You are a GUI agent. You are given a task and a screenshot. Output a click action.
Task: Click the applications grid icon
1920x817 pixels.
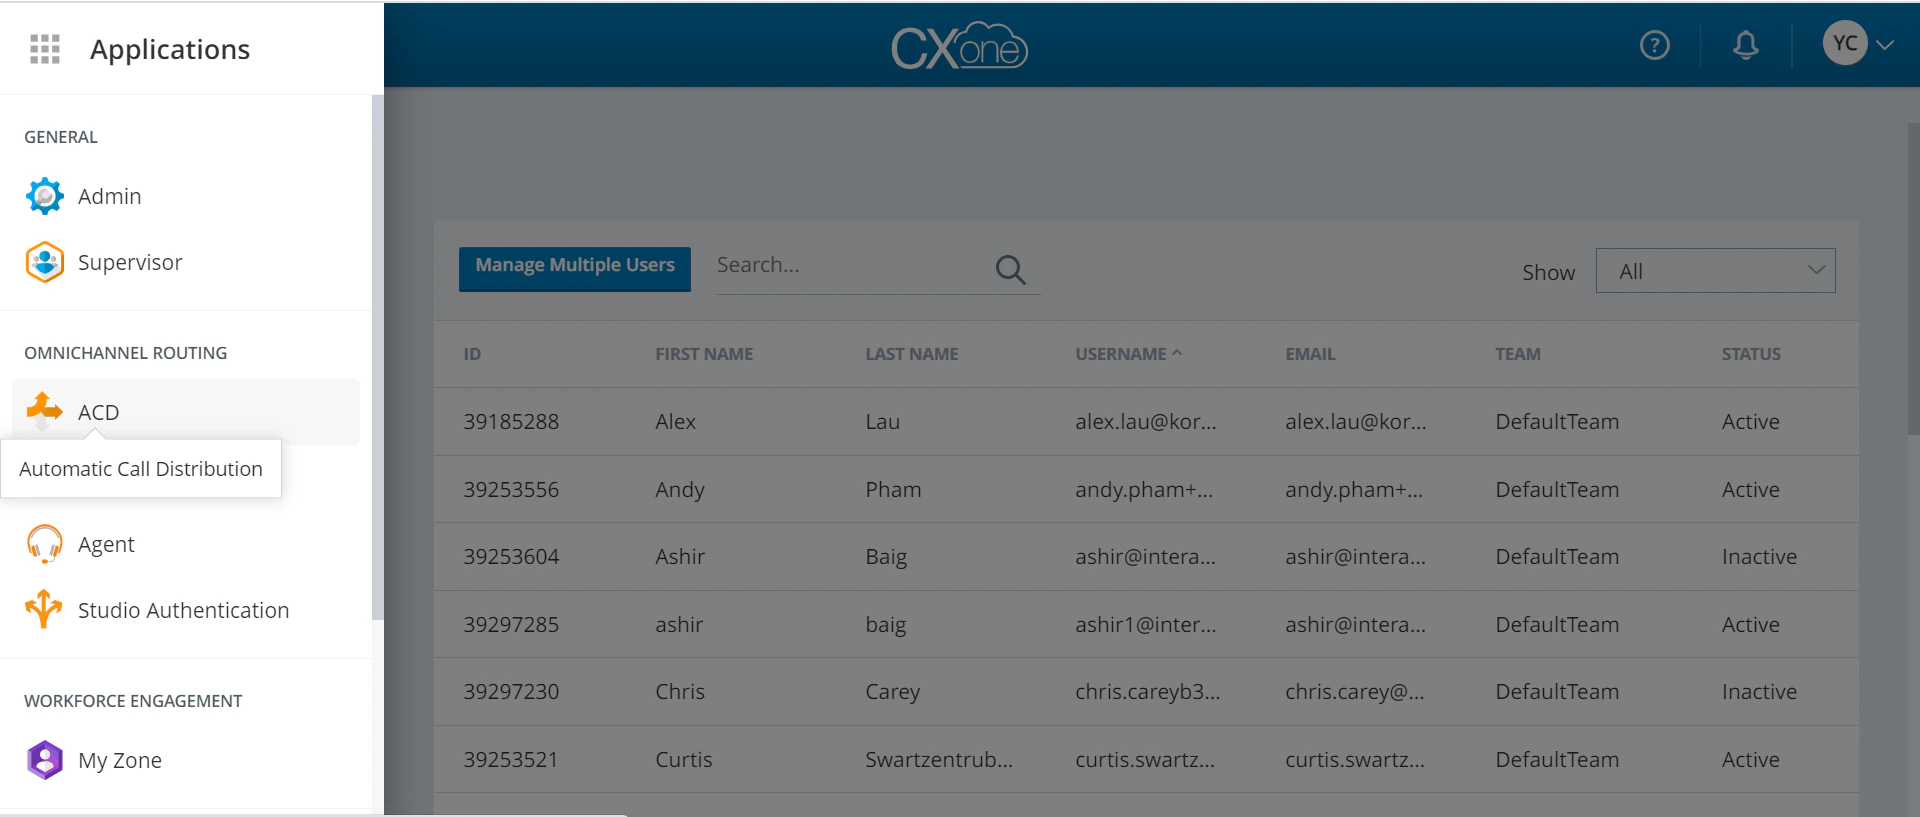pyautogui.click(x=44, y=48)
